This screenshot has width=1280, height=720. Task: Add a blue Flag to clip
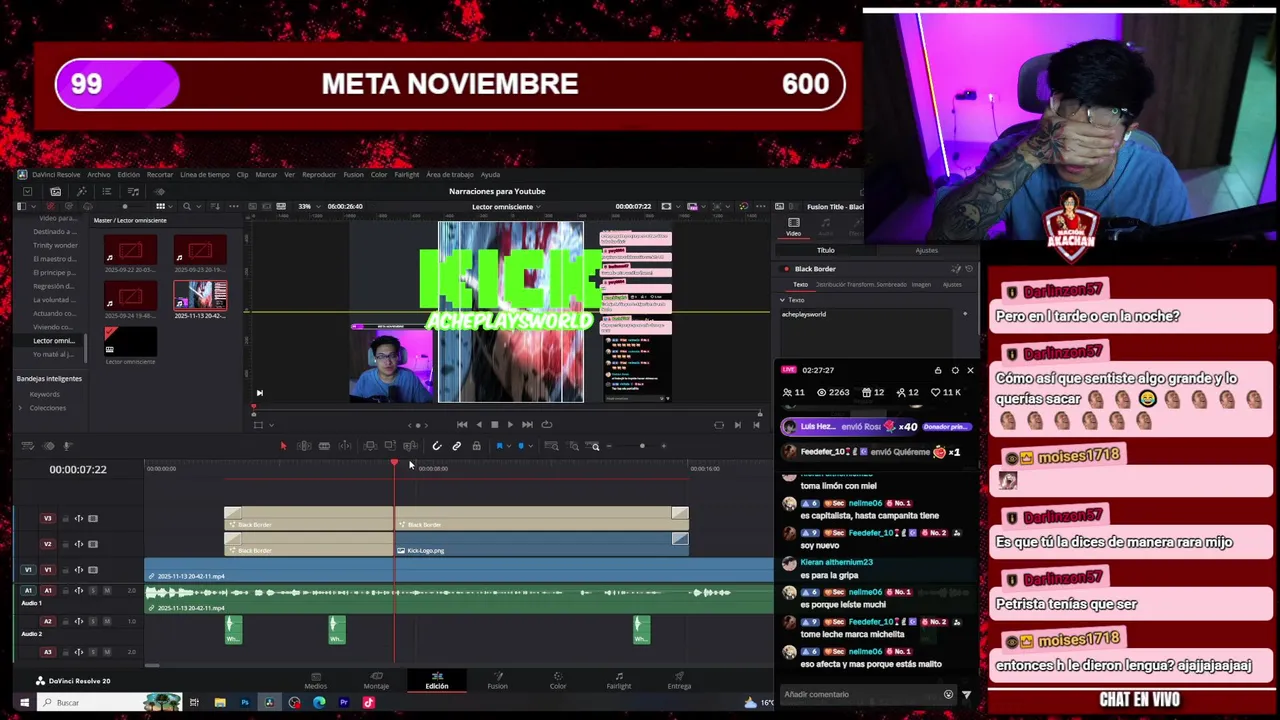(x=499, y=446)
